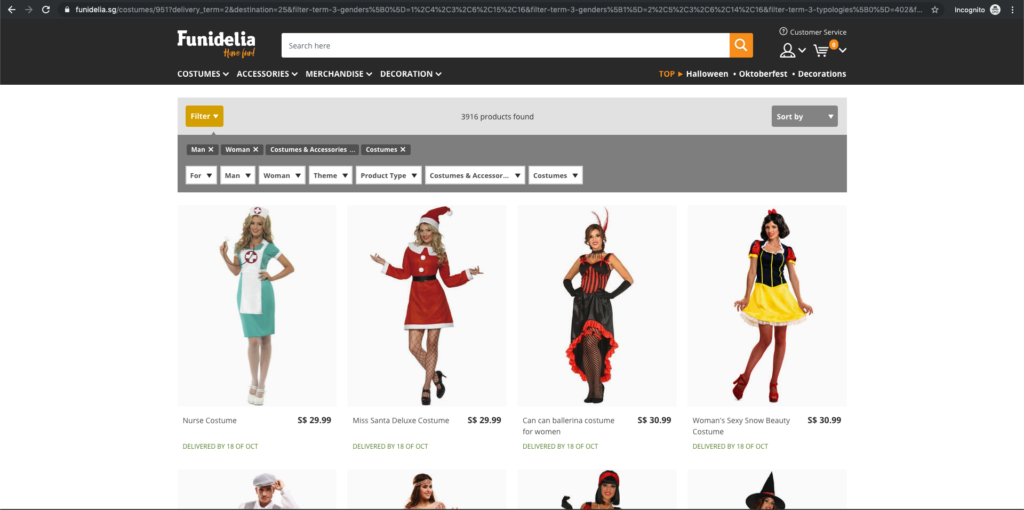Screen dimensions: 1024x510
Task: Open the flat cap man costume thumbnail
Action: pos(257,490)
